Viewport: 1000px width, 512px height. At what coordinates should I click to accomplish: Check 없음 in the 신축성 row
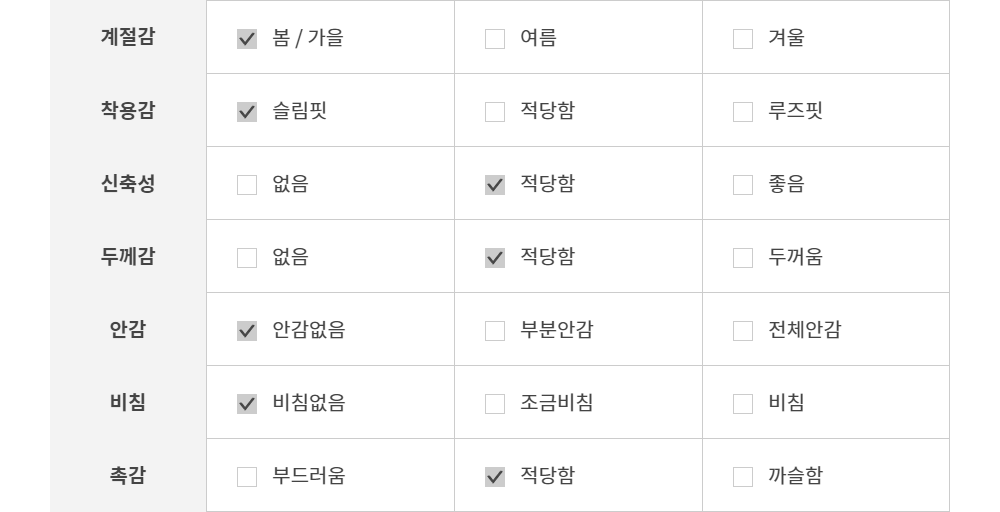pyautogui.click(x=247, y=185)
